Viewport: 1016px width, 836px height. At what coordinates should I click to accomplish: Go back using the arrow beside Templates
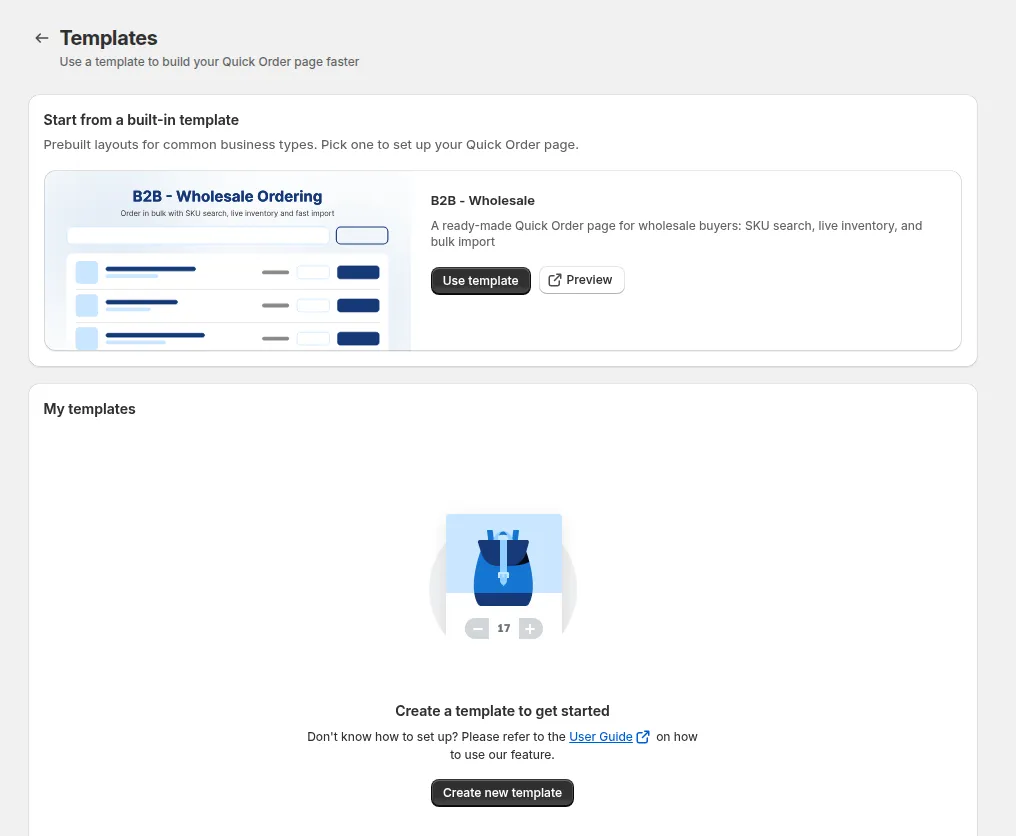pyautogui.click(x=41, y=38)
